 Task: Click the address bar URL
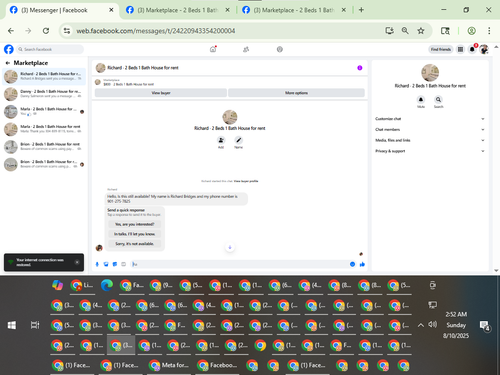pos(156,31)
